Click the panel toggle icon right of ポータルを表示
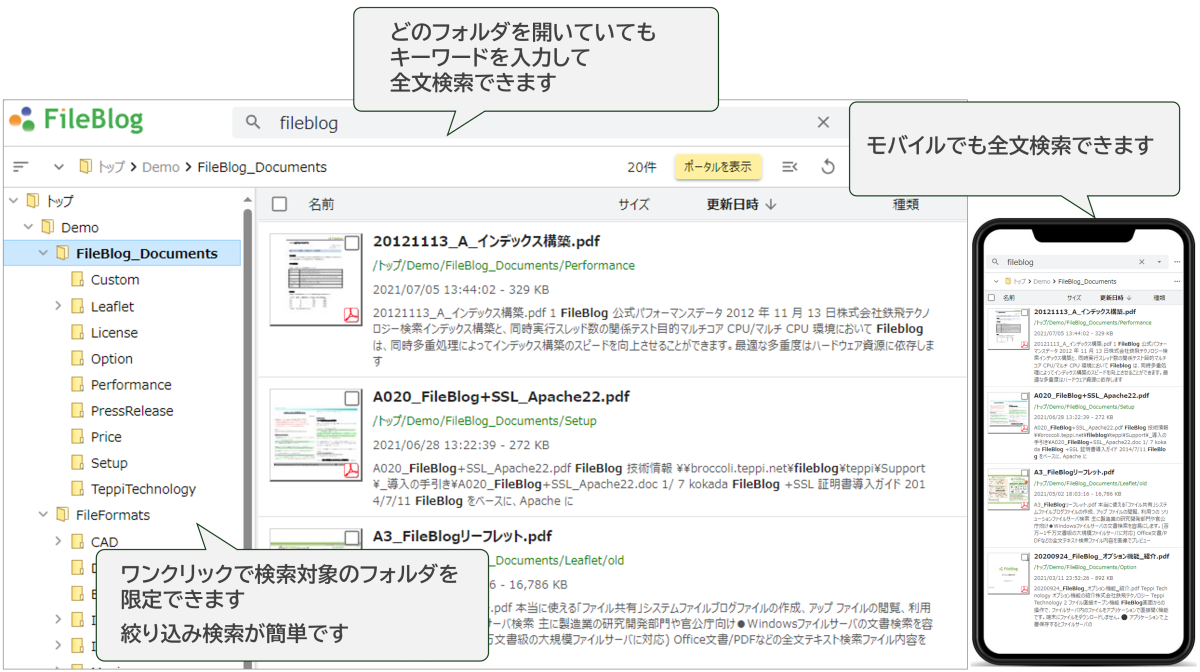The image size is (1200, 672). (x=789, y=166)
